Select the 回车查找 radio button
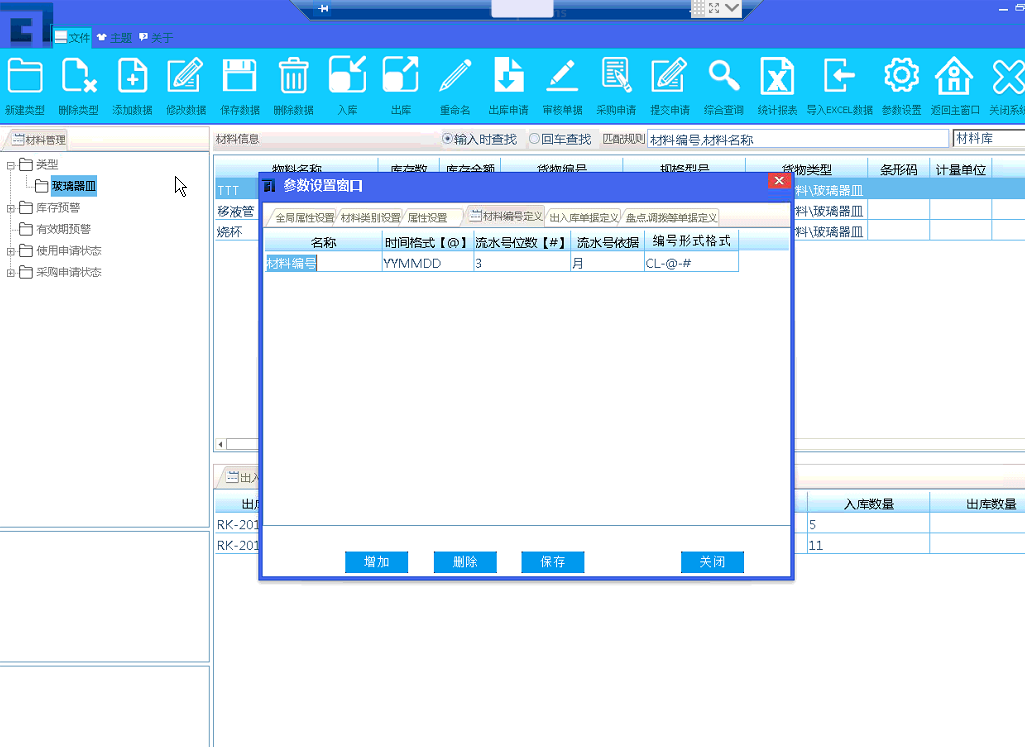Screen dimensions: 1025x747 tap(534, 139)
